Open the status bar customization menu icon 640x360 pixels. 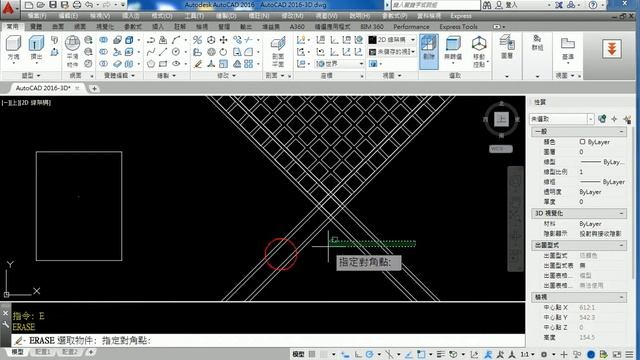click(x=629, y=354)
